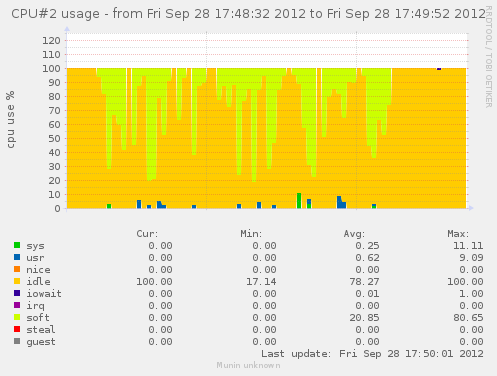497x376 pixels.
Task: Click the 100 label on the y-axis
Action: coord(51,69)
